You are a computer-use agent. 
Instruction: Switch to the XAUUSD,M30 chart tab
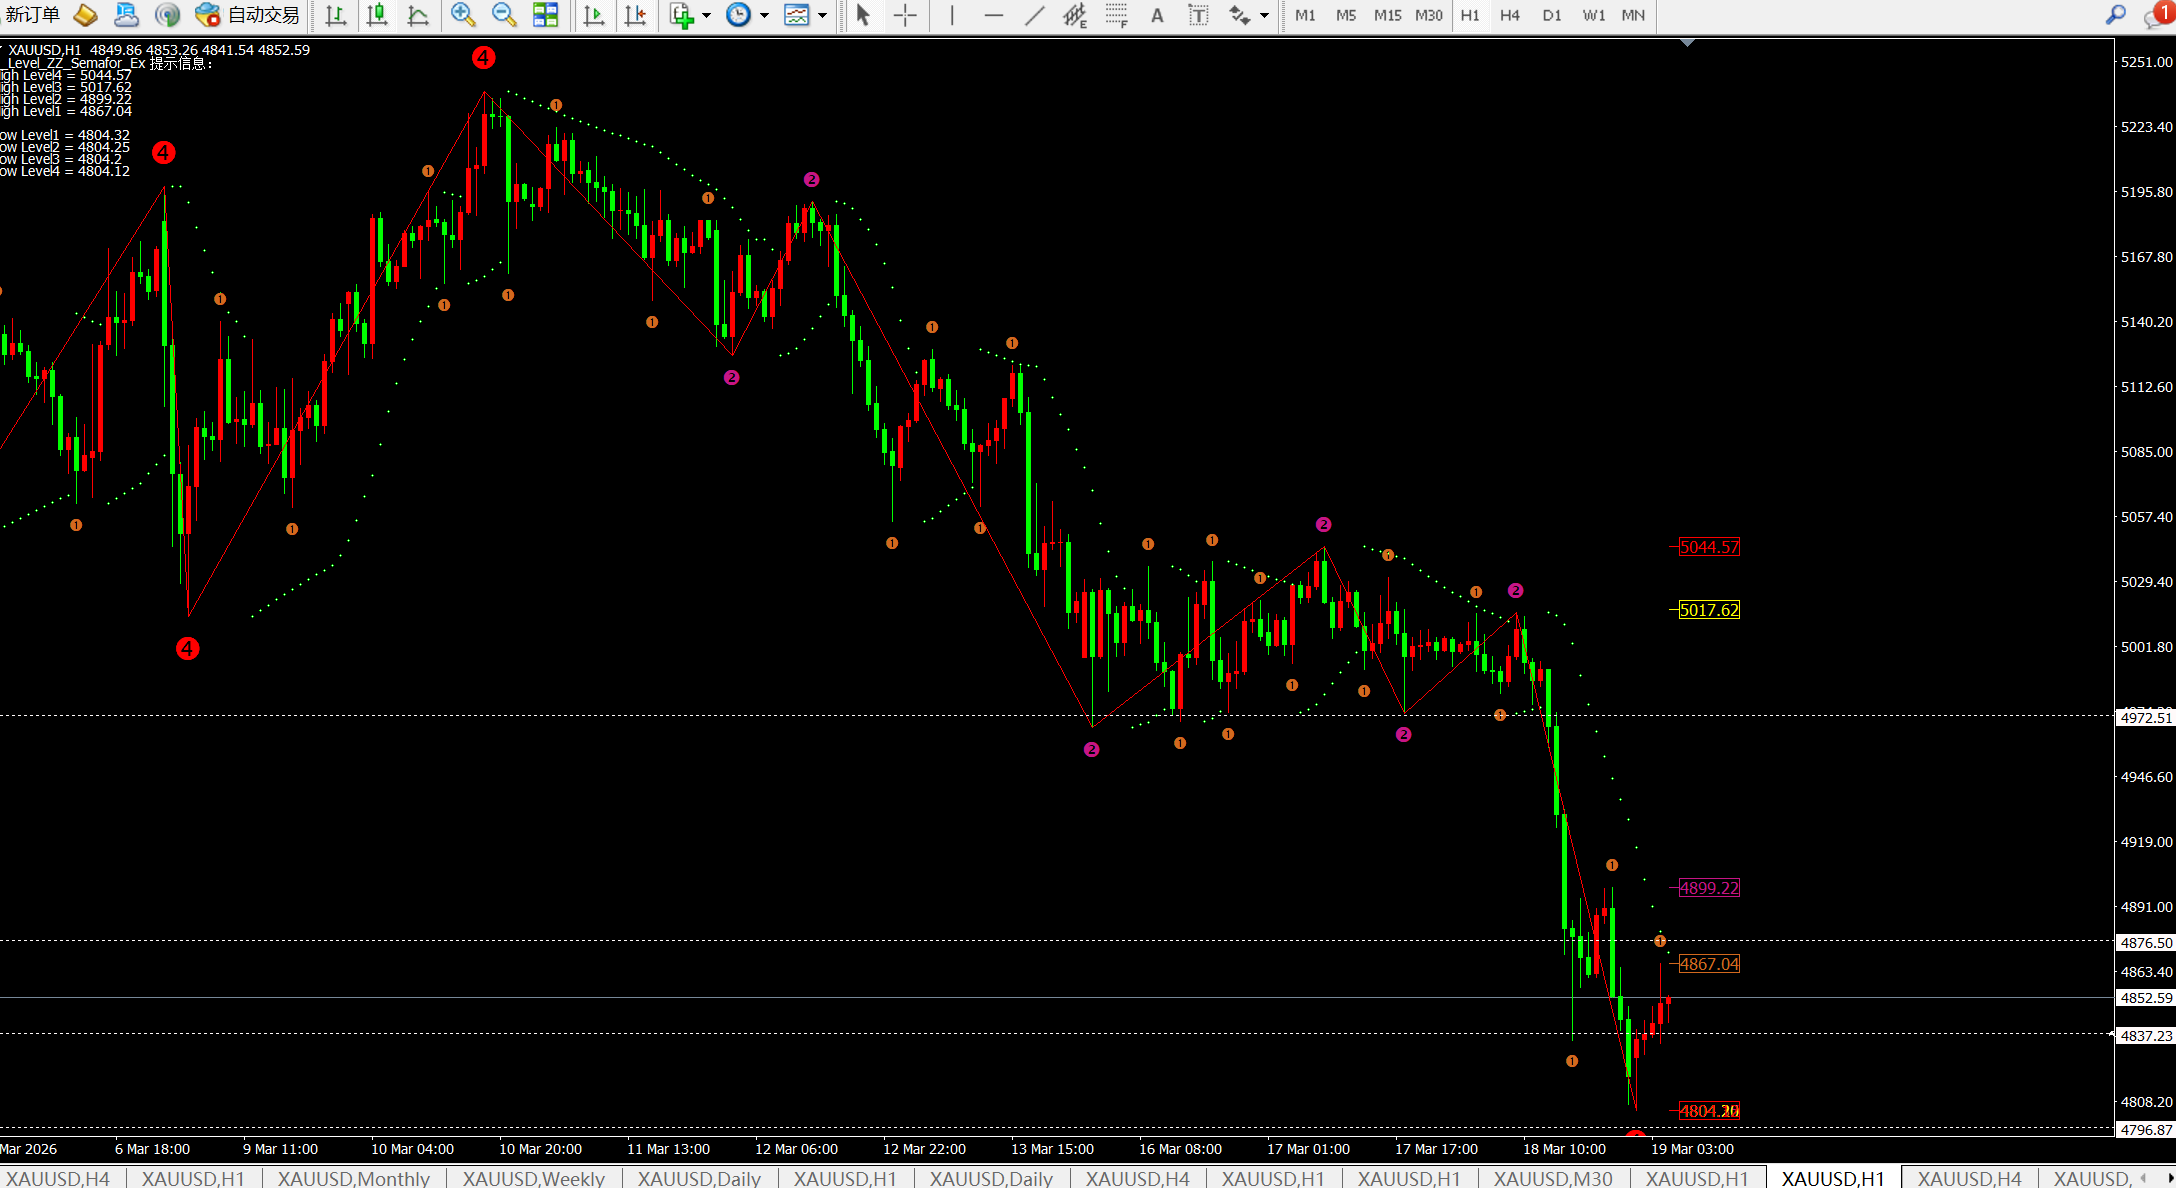(1552, 1178)
